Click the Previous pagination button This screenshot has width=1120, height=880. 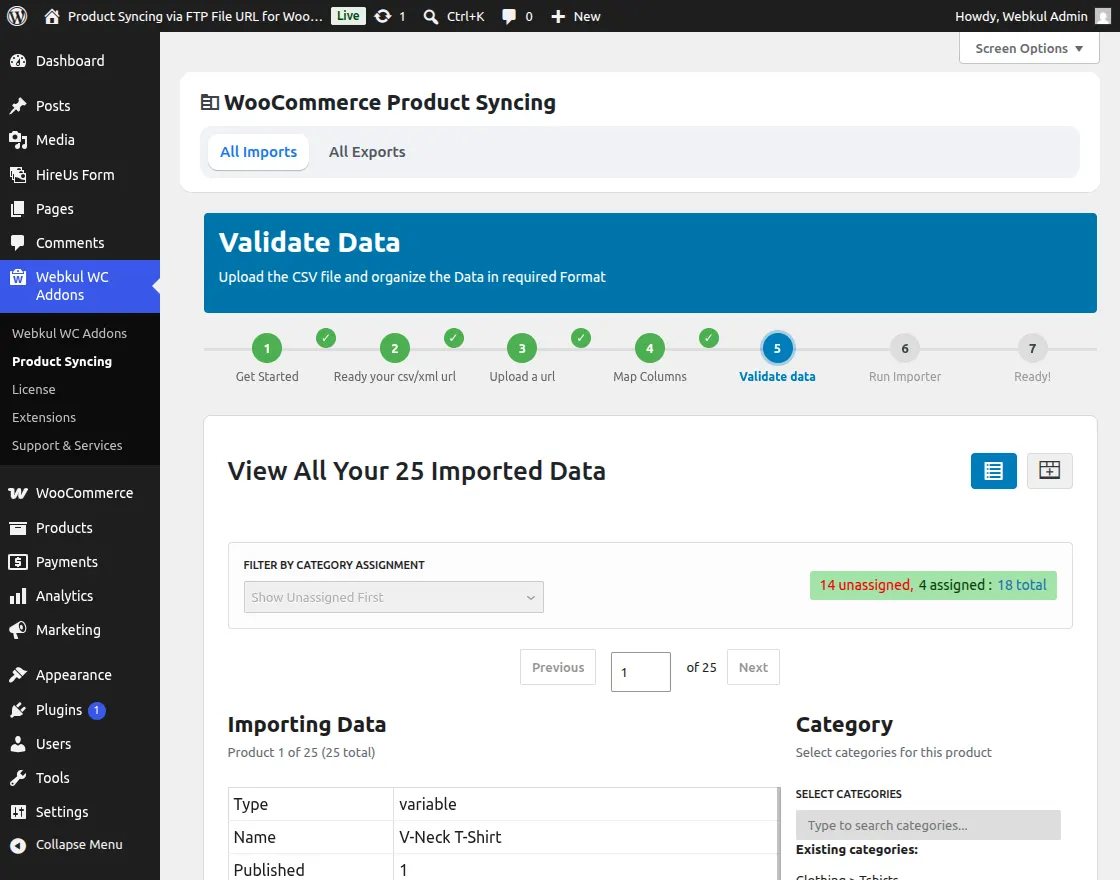tap(558, 667)
